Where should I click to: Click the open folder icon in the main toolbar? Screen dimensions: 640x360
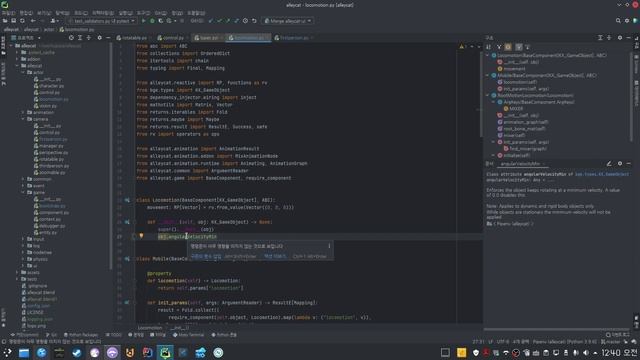[x=5, y=21]
